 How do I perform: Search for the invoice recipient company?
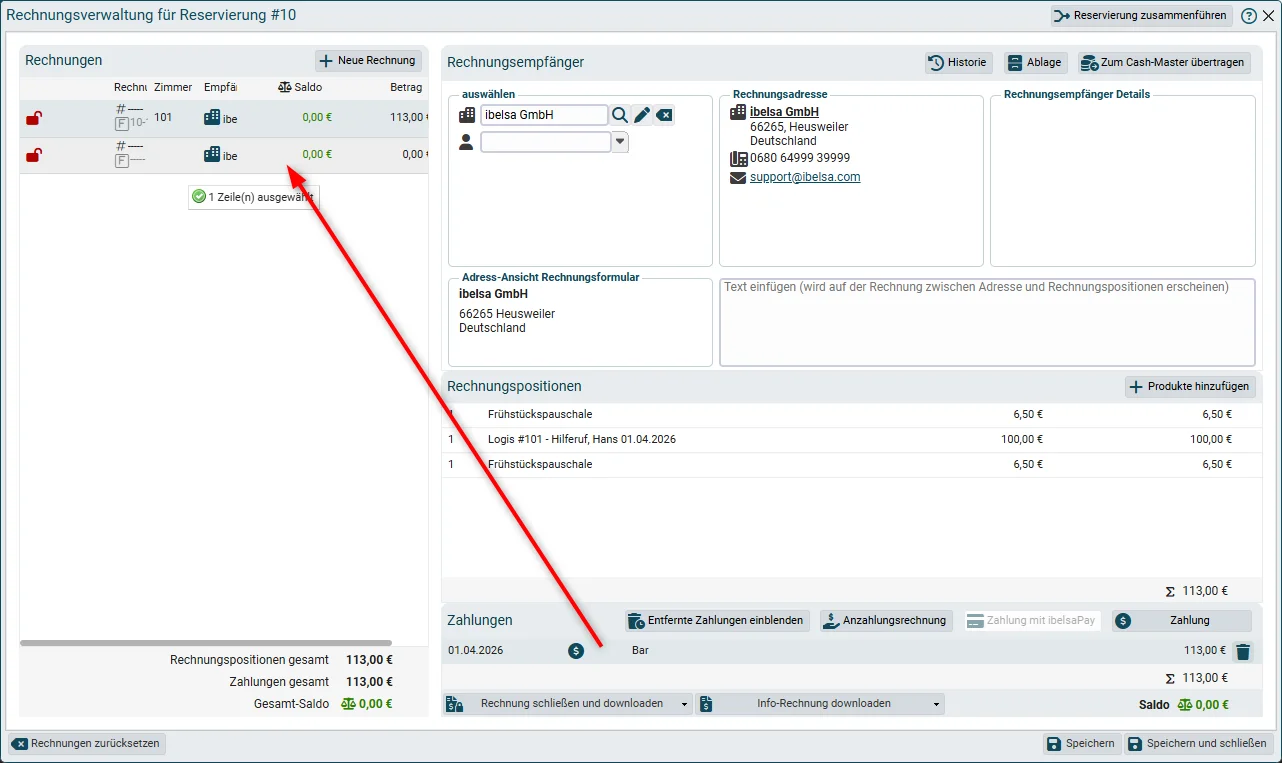[620, 115]
